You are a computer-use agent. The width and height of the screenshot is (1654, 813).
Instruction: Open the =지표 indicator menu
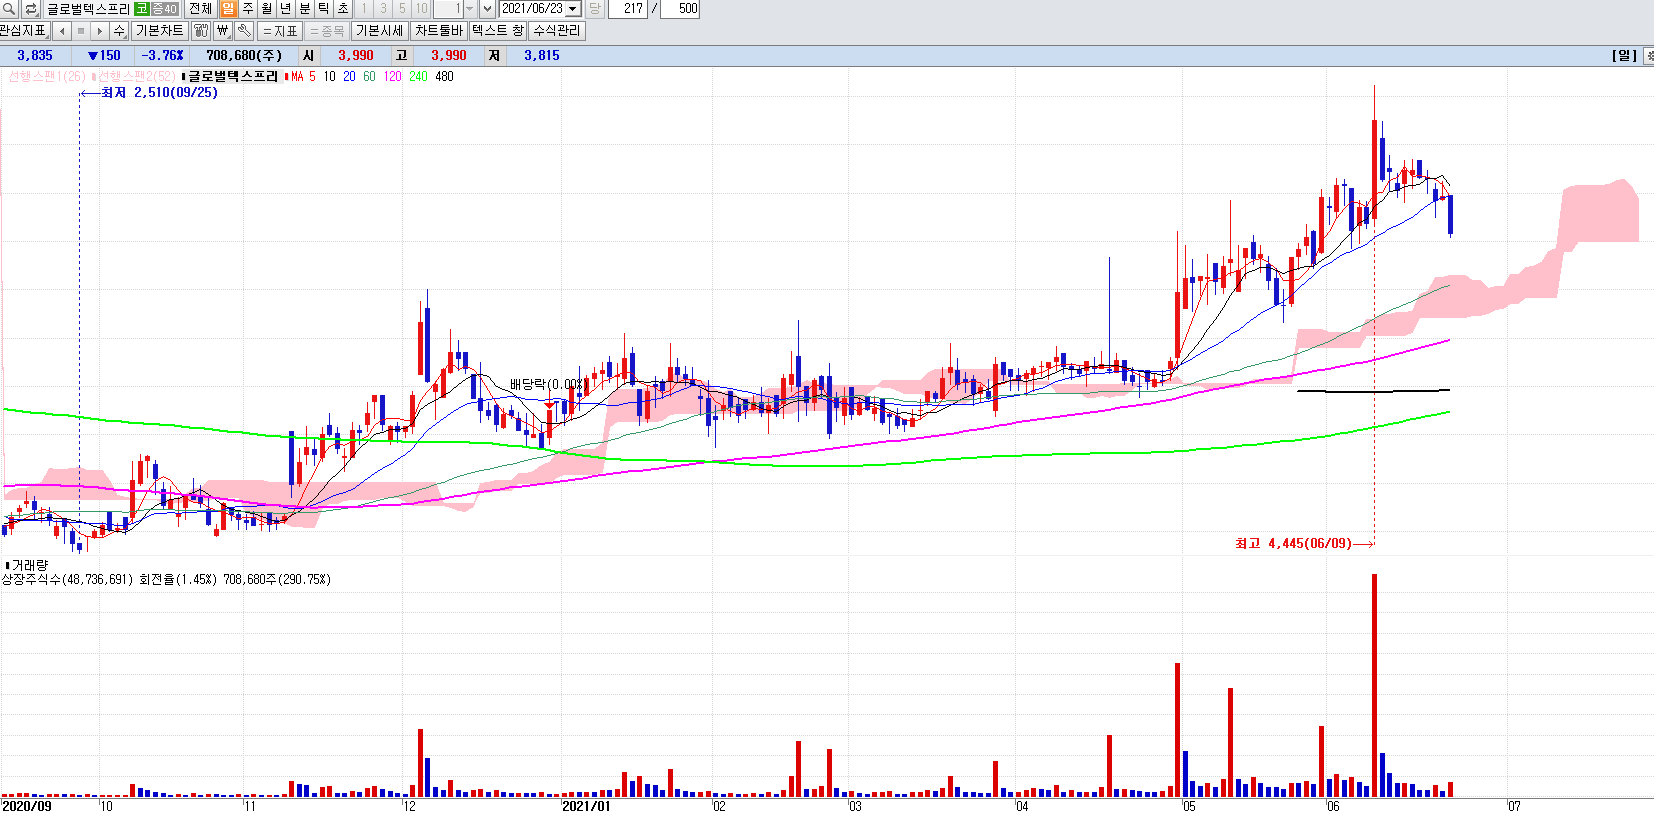click(280, 31)
